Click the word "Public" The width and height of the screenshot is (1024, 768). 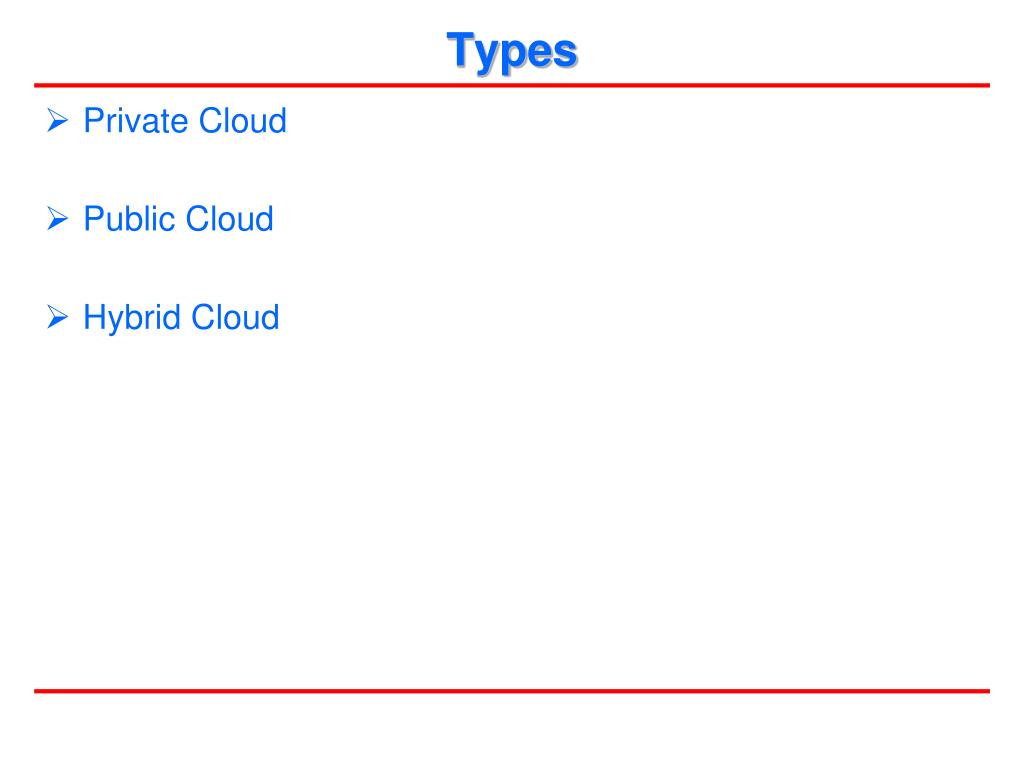coord(130,219)
